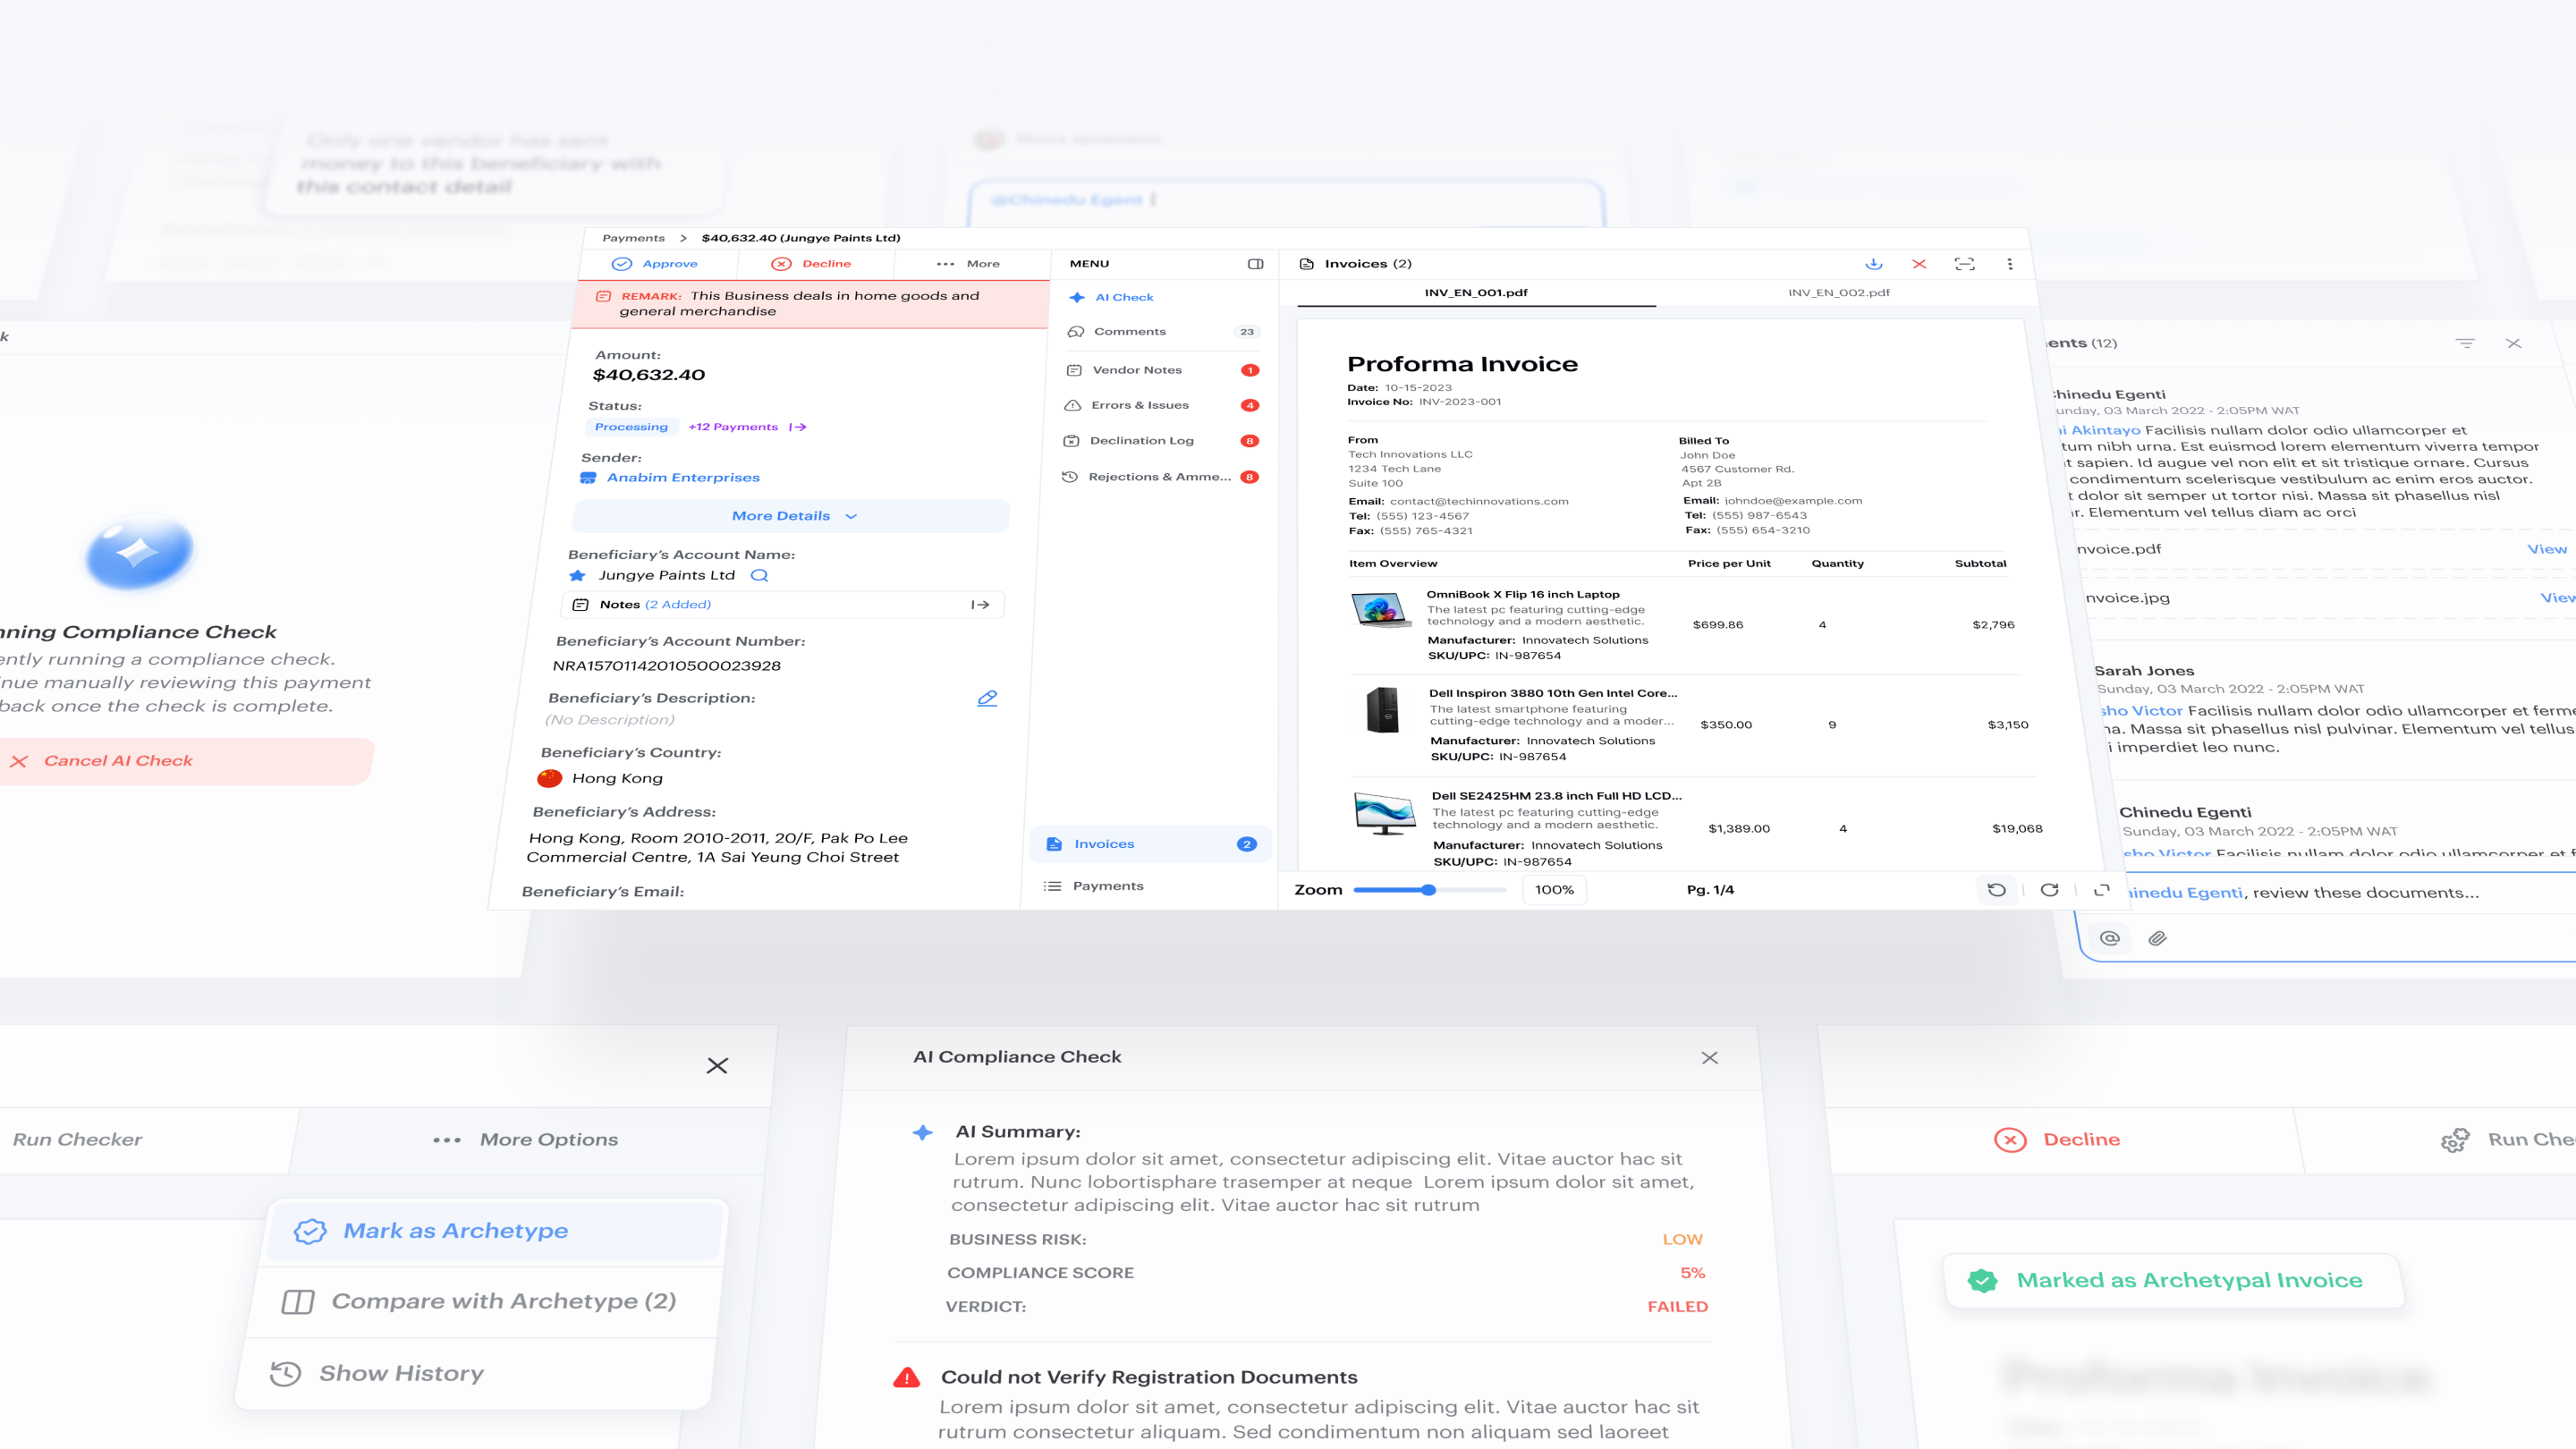Click the attachment paperclip icon
2576x1449 pixels.
(x=2157, y=938)
